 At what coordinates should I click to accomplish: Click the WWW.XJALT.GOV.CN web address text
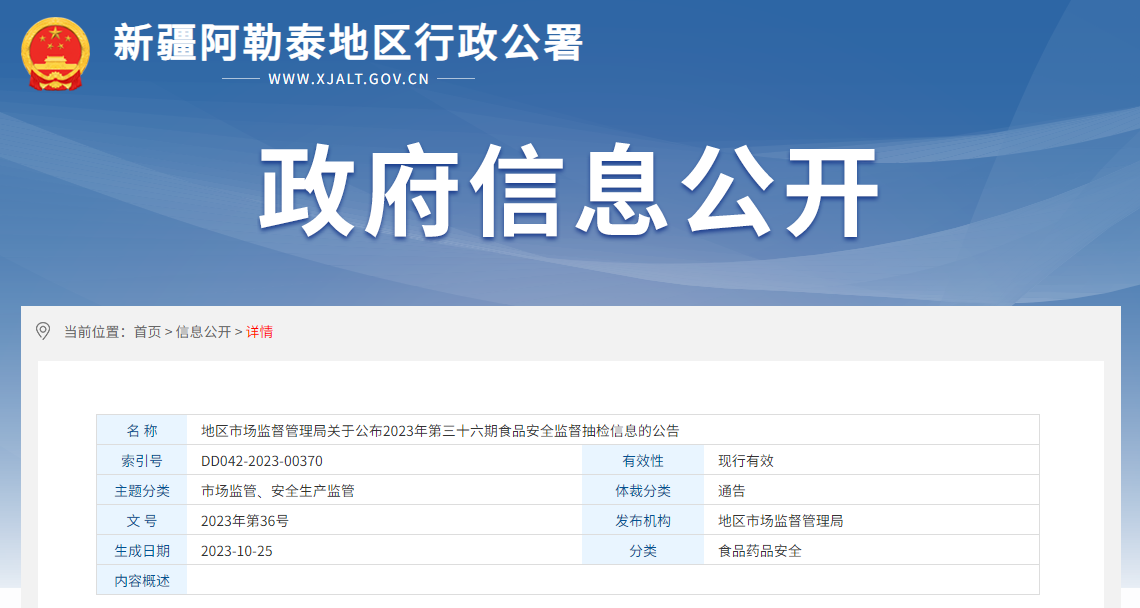(348, 79)
